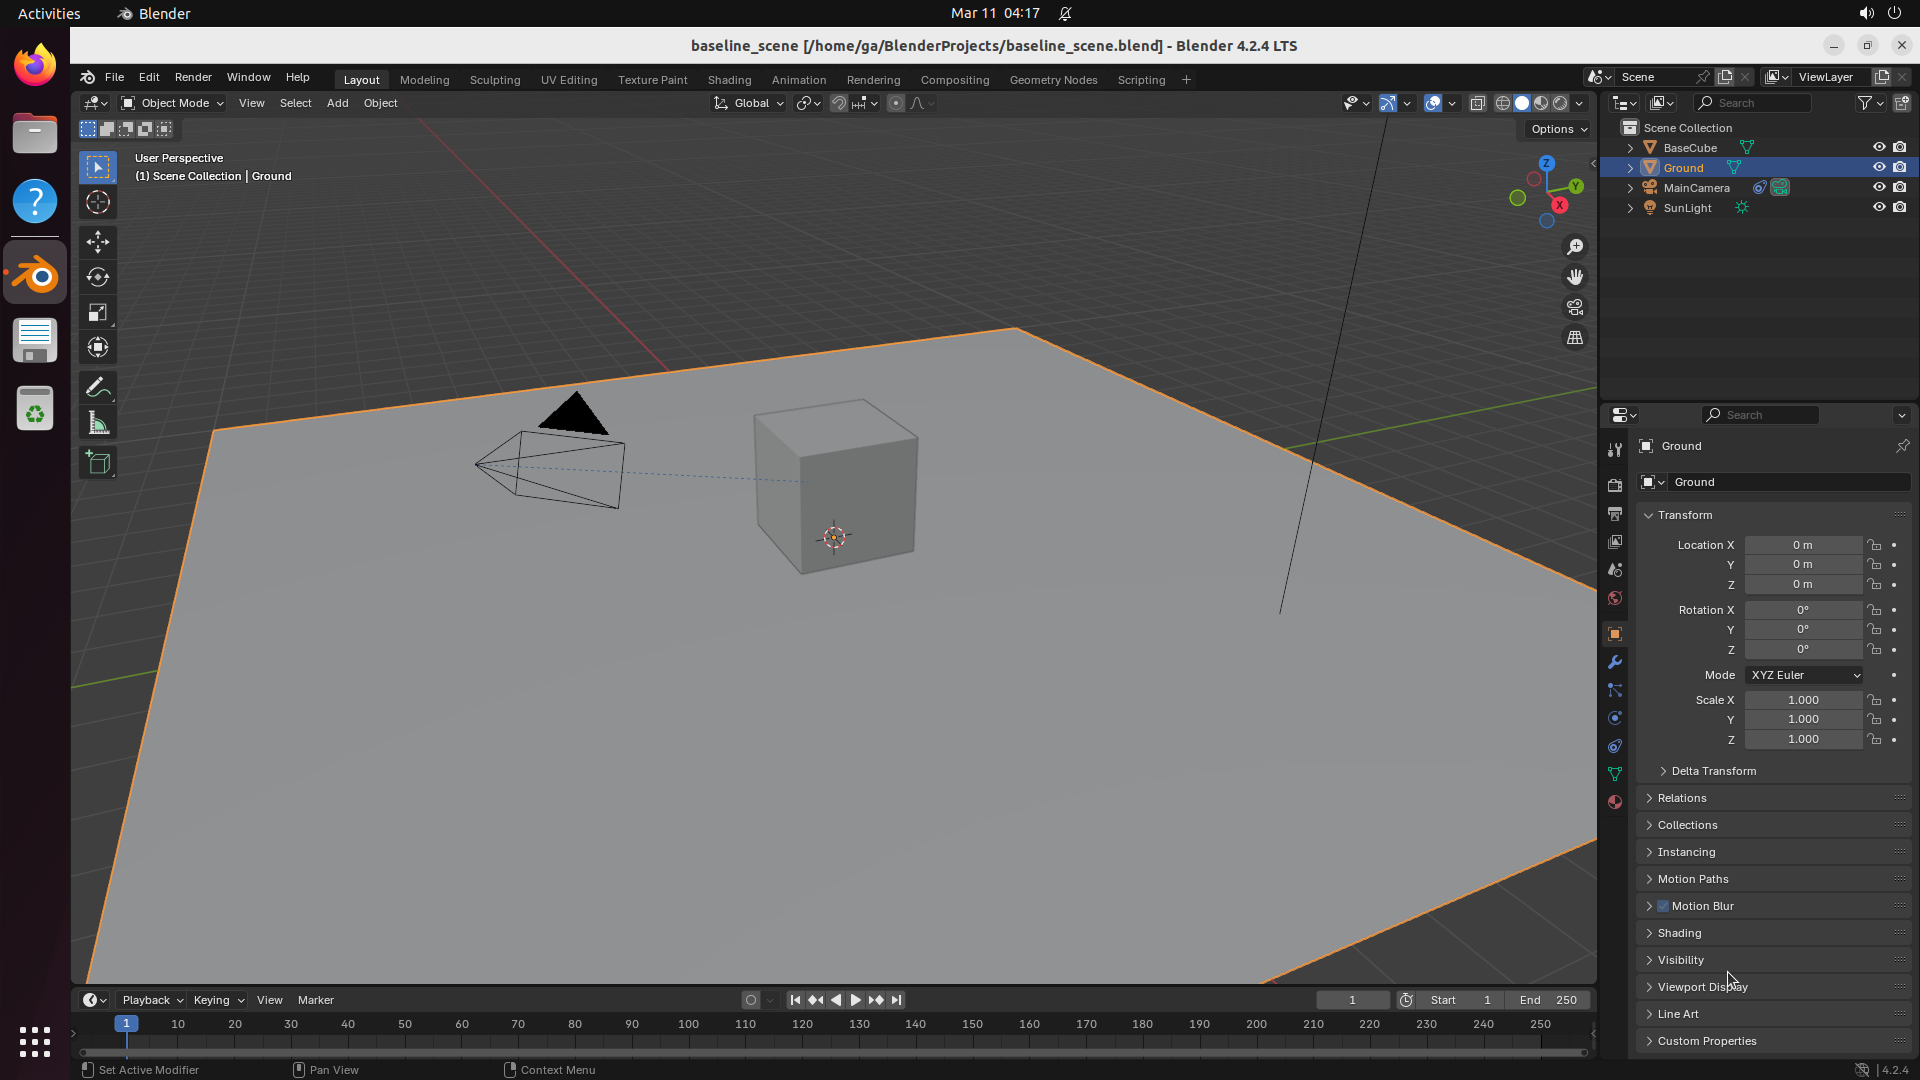
Task: Switch to wireframe viewport shading
Action: point(1505,103)
